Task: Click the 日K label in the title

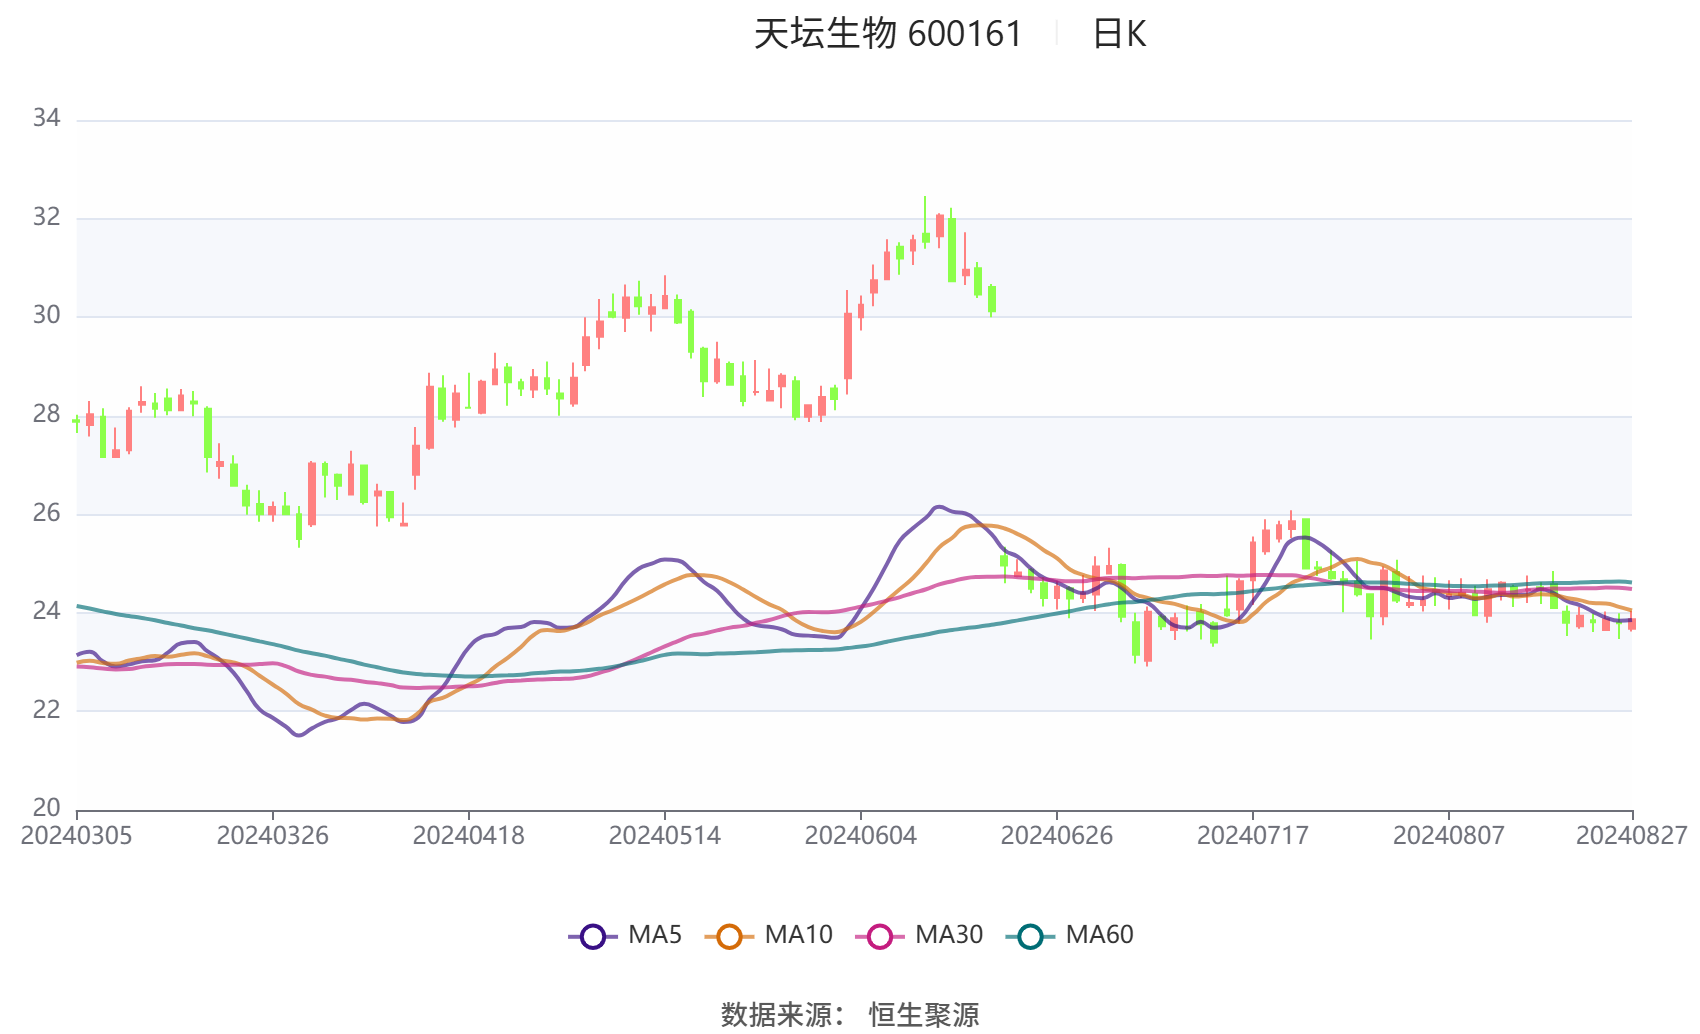Action: tap(1119, 34)
